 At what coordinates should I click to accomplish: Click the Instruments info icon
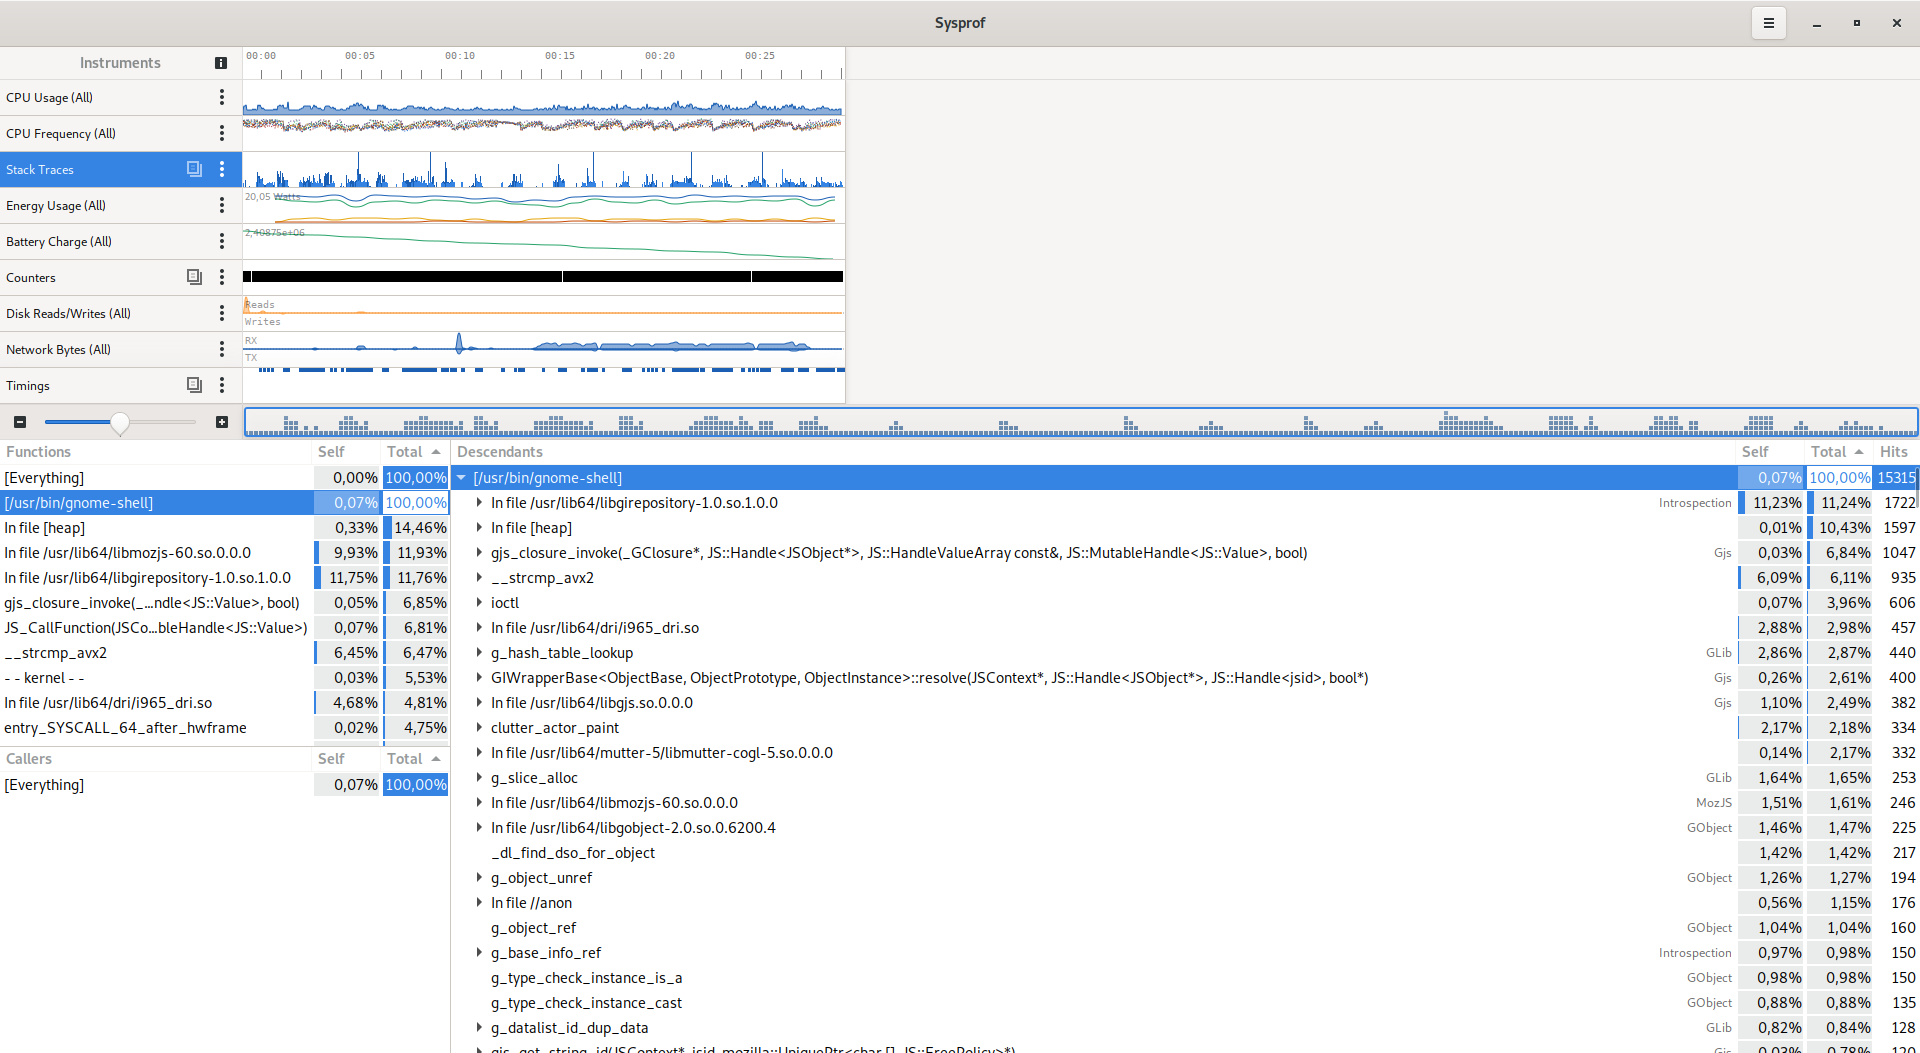pyautogui.click(x=221, y=63)
